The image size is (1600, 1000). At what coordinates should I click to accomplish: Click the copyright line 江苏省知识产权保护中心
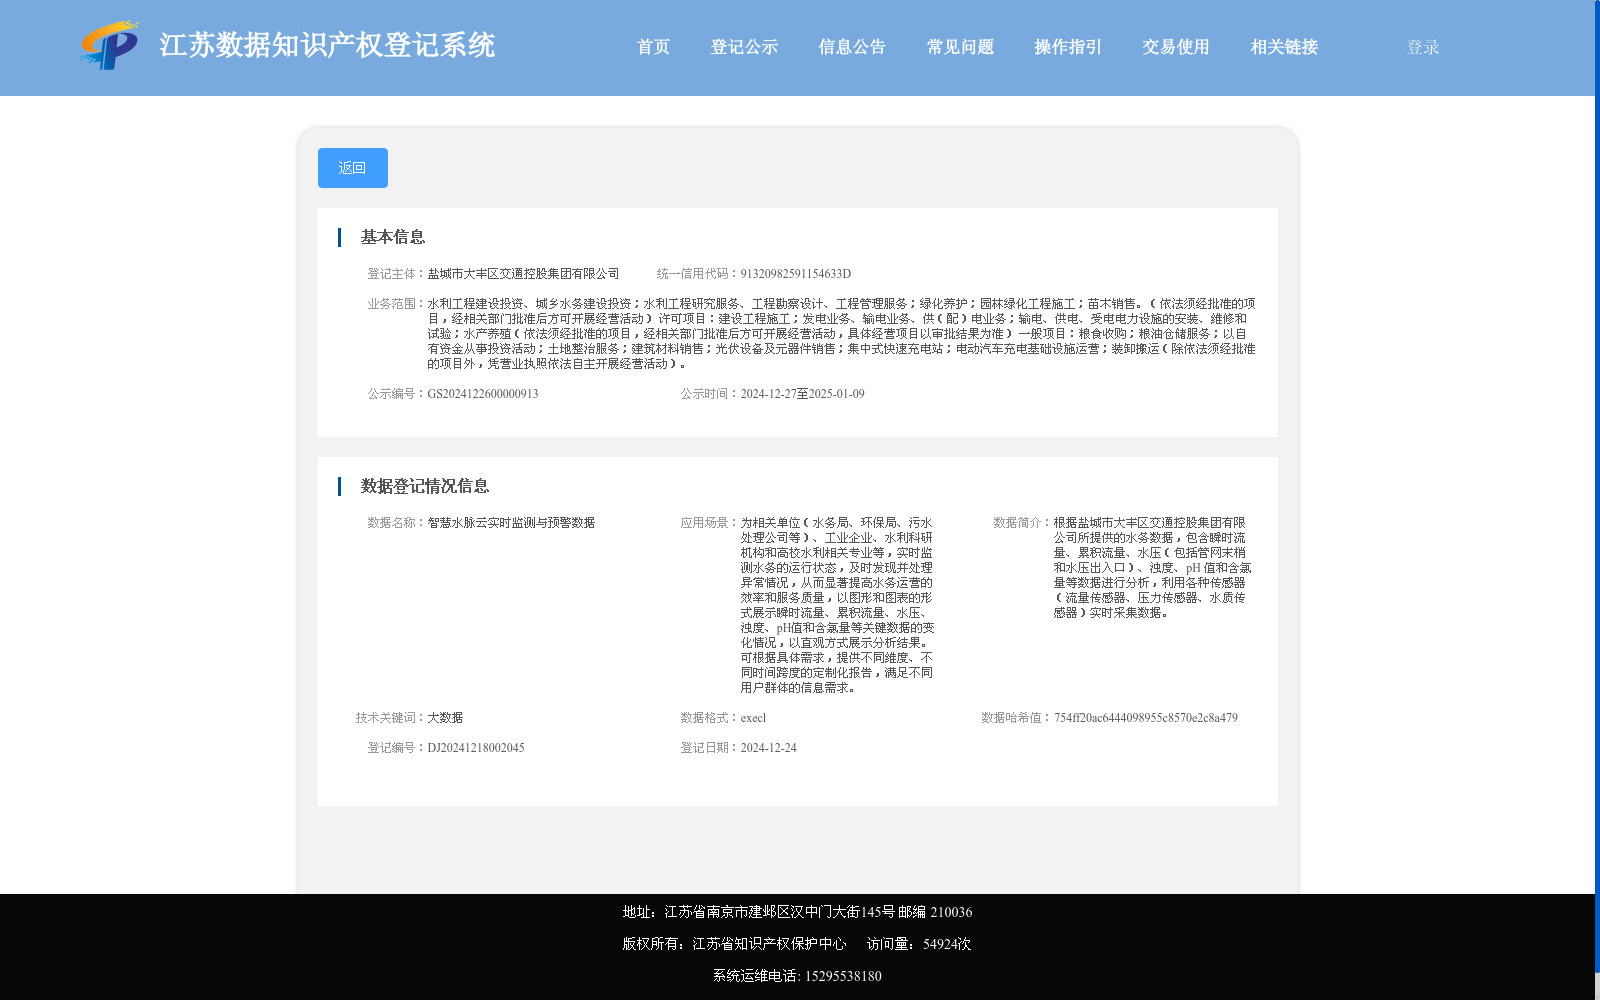point(734,944)
